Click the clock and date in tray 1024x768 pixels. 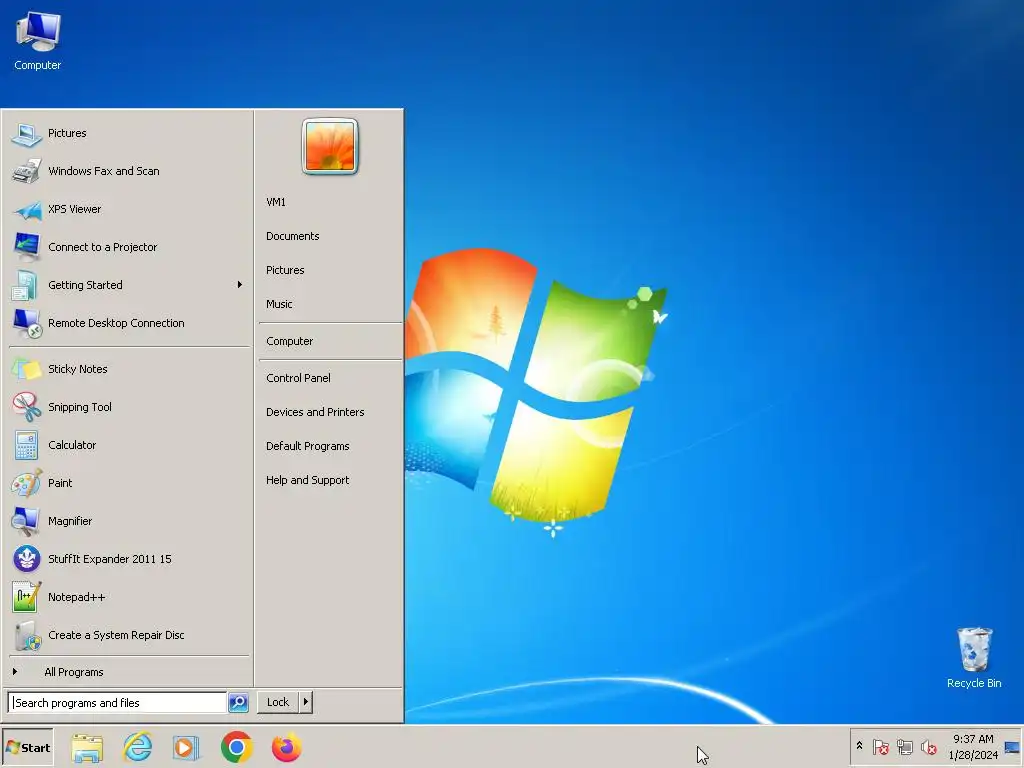973,747
